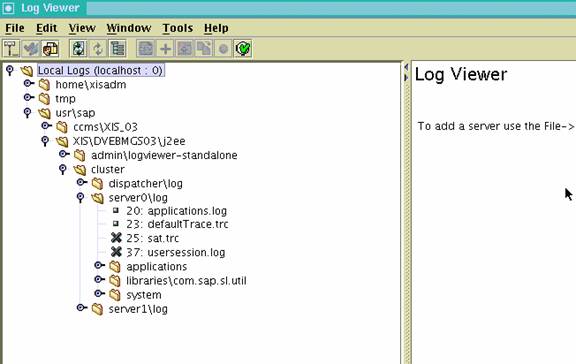Click the connect-to-server toolbar icon, first in toolbar
The image size is (576, 364).
coord(11,48)
